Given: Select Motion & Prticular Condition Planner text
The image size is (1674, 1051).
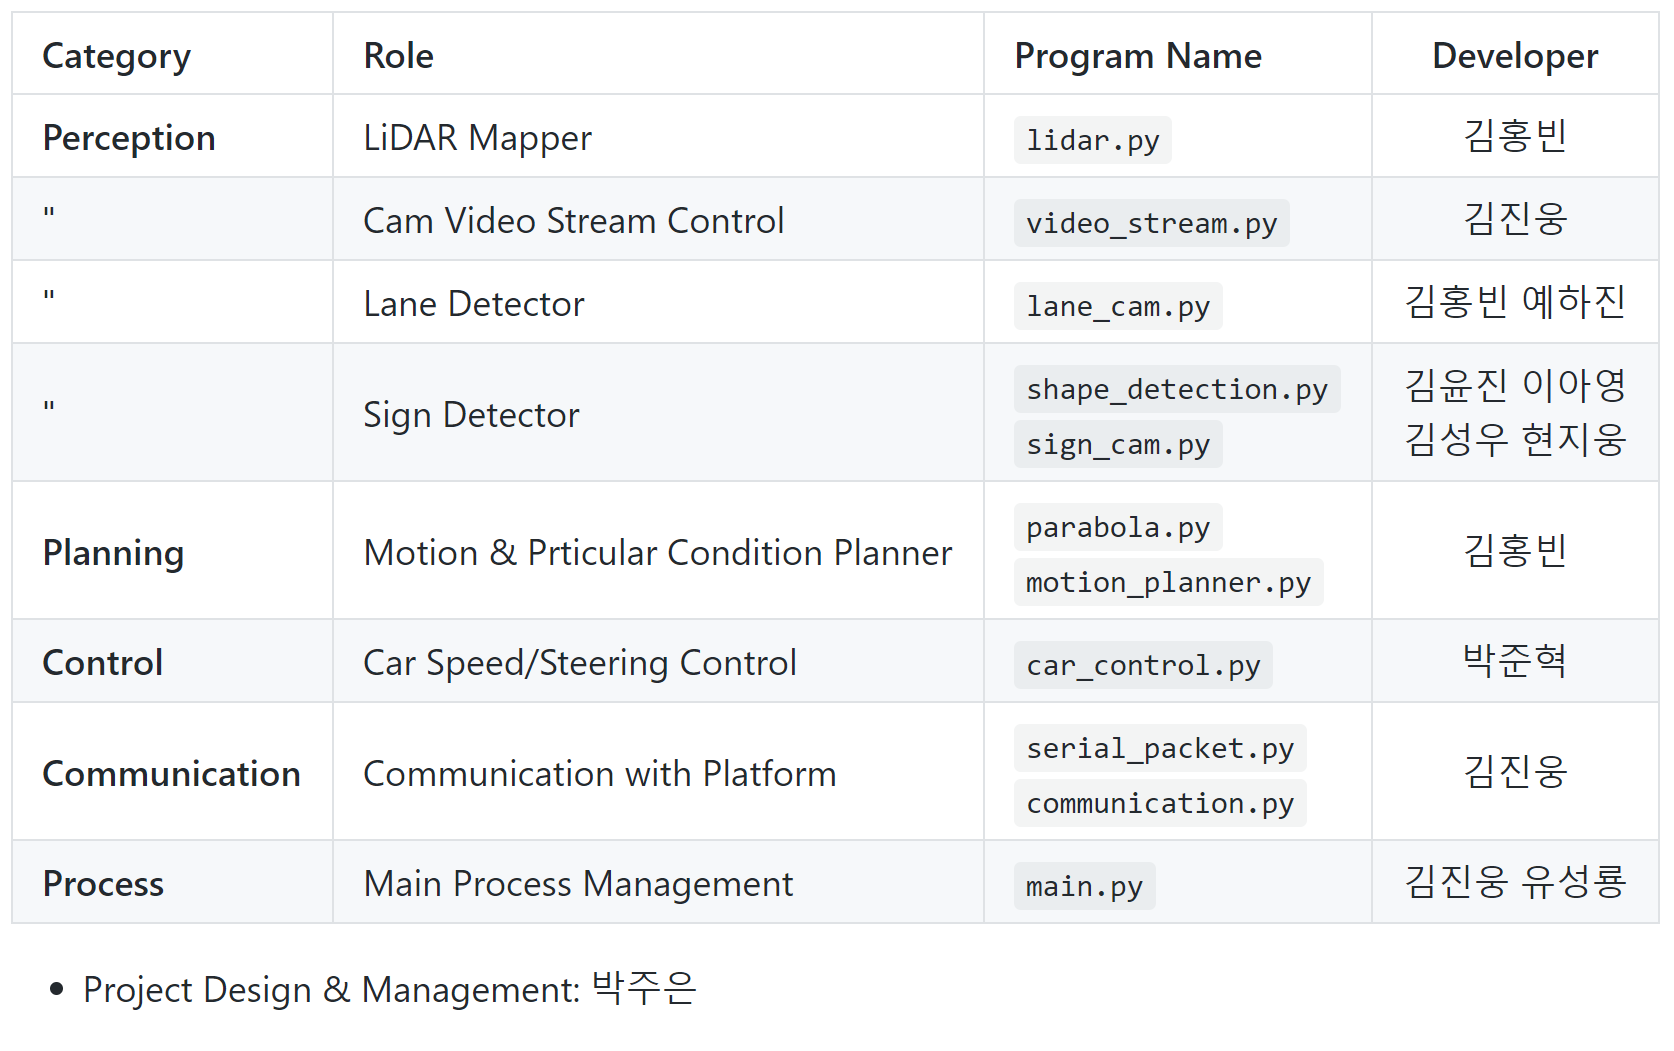Looking at the screenshot, I should tap(658, 552).
